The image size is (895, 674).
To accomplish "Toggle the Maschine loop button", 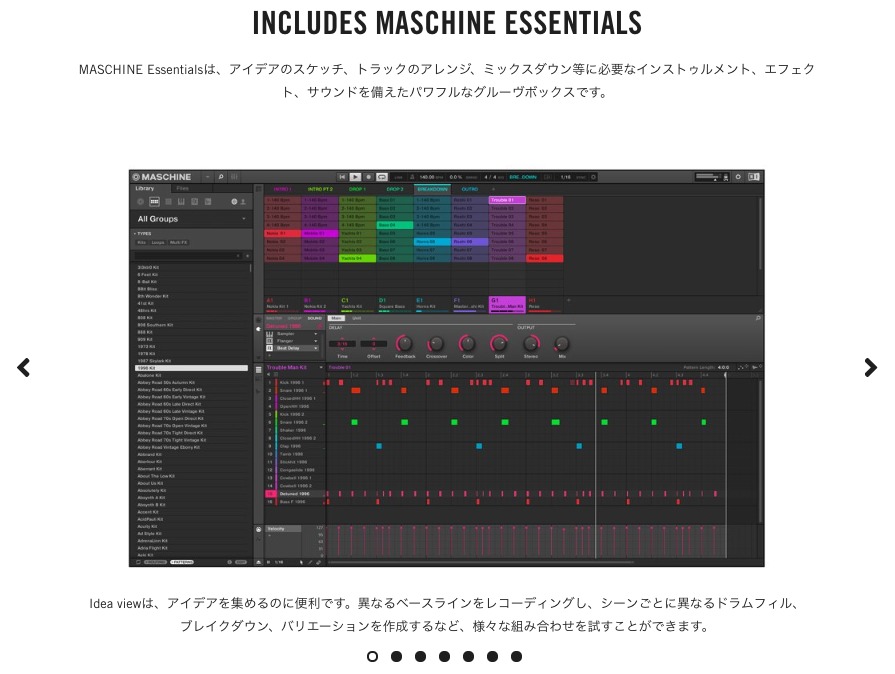I will pyautogui.click(x=382, y=177).
